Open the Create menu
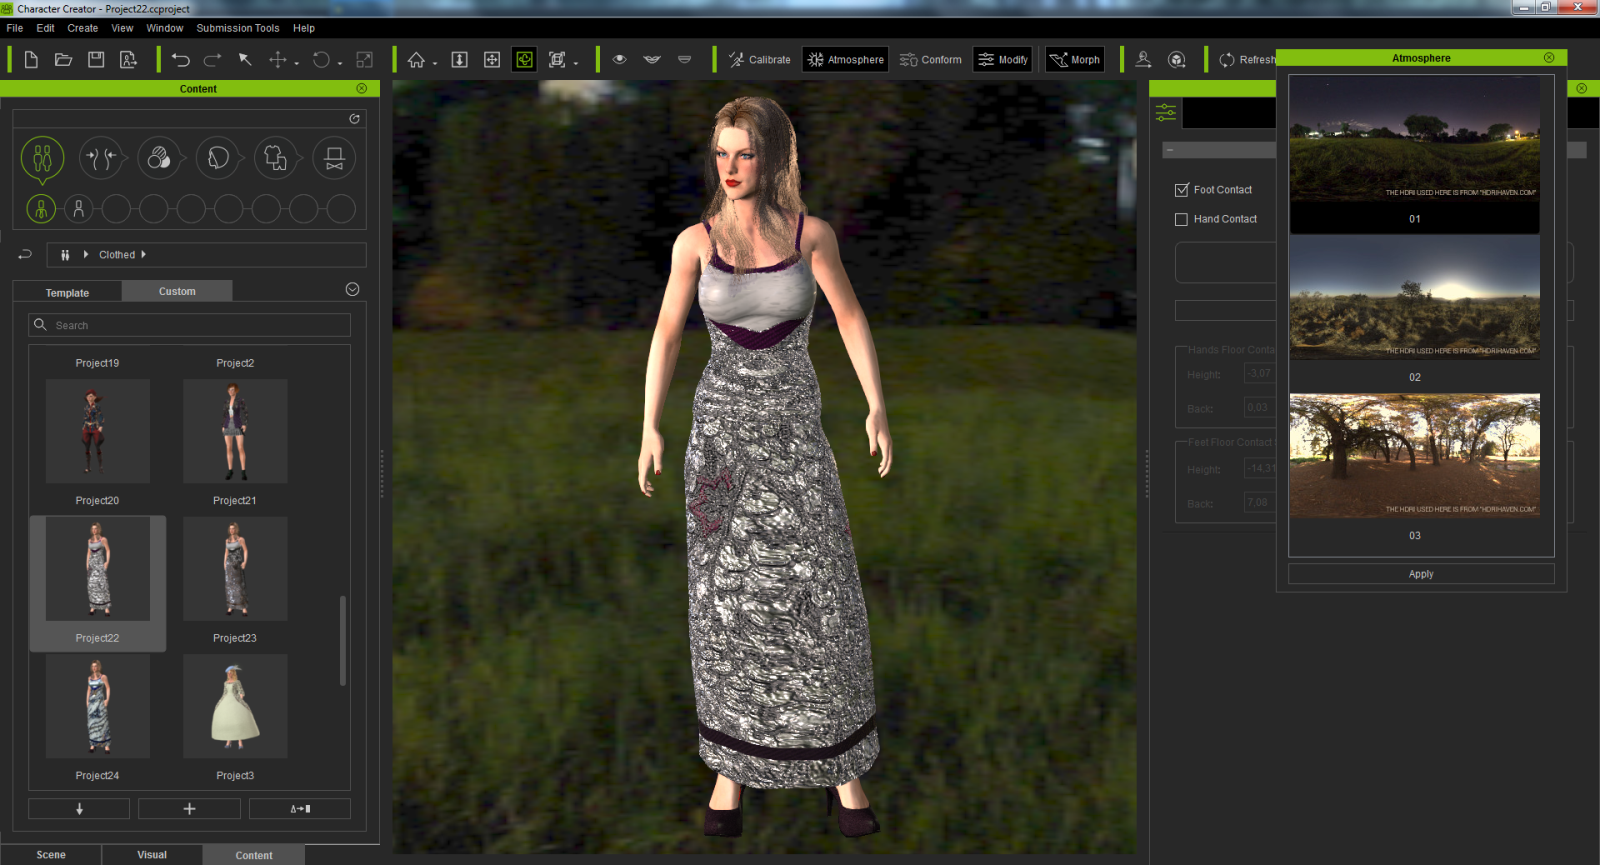 [x=83, y=28]
